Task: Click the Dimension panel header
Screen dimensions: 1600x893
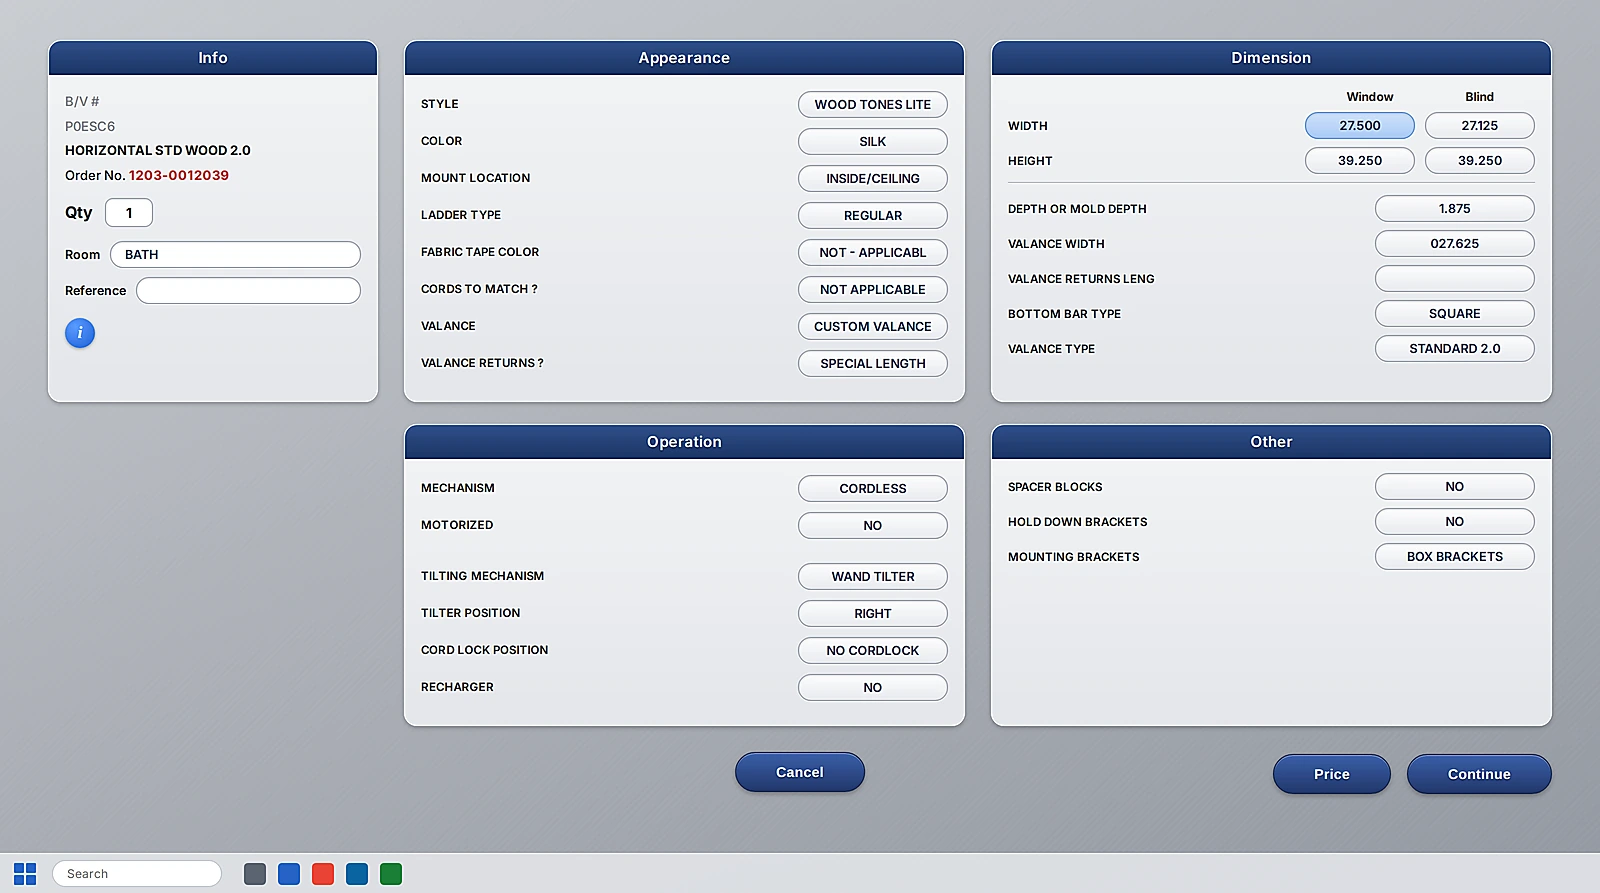Action: click(1271, 58)
